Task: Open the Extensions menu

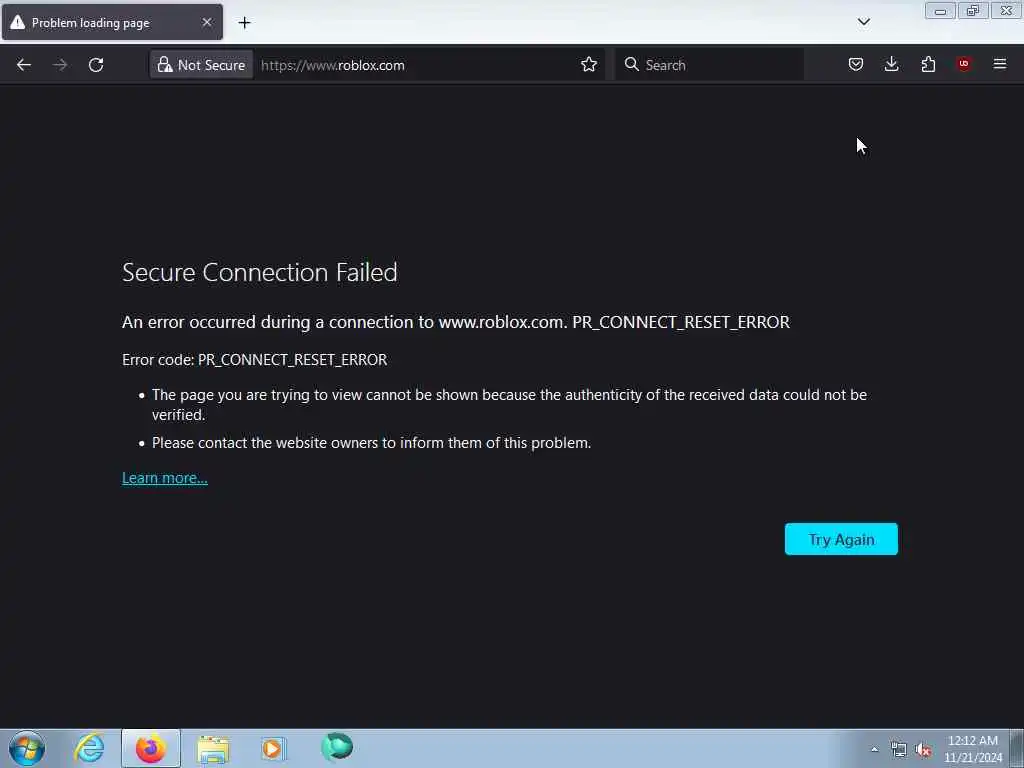Action: [x=928, y=64]
